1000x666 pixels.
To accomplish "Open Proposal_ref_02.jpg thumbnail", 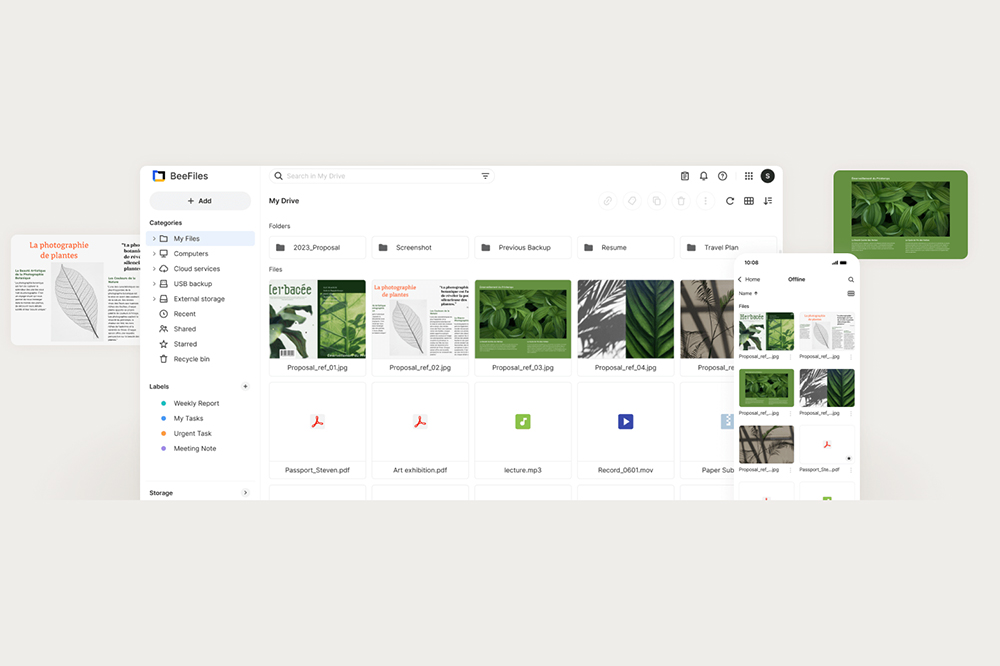I will [x=420, y=319].
